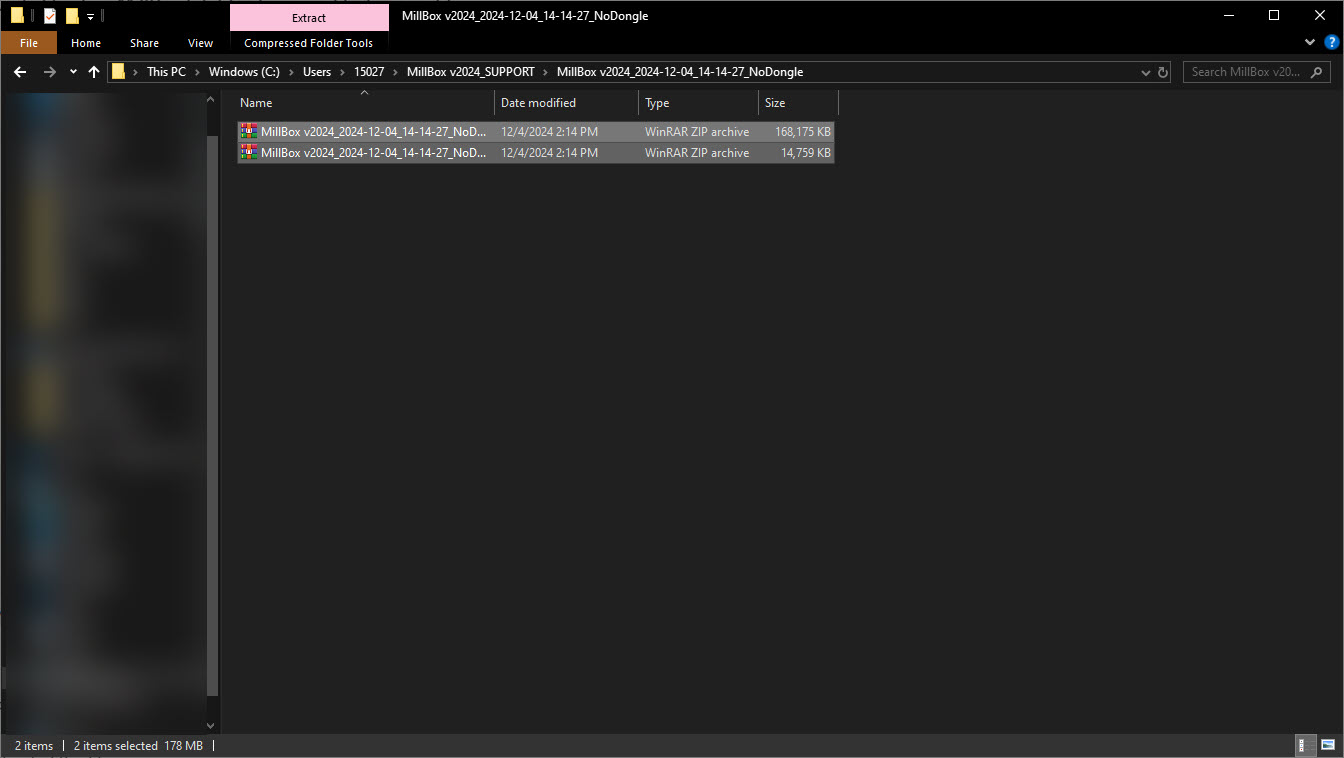Expand the chevron after 15027
The height and width of the screenshot is (758, 1344).
pyautogui.click(x=395, y=72)
